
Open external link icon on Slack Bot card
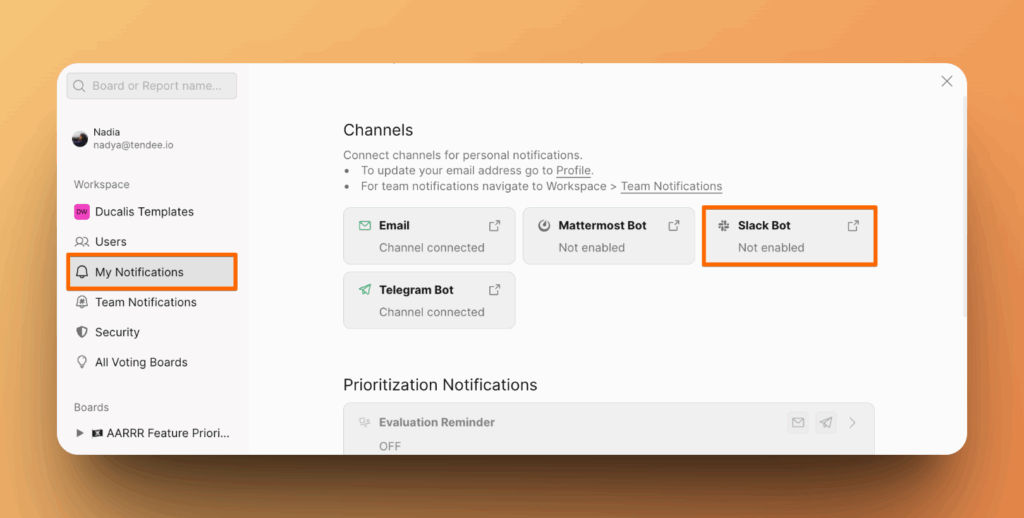click(x=853, y=226)
